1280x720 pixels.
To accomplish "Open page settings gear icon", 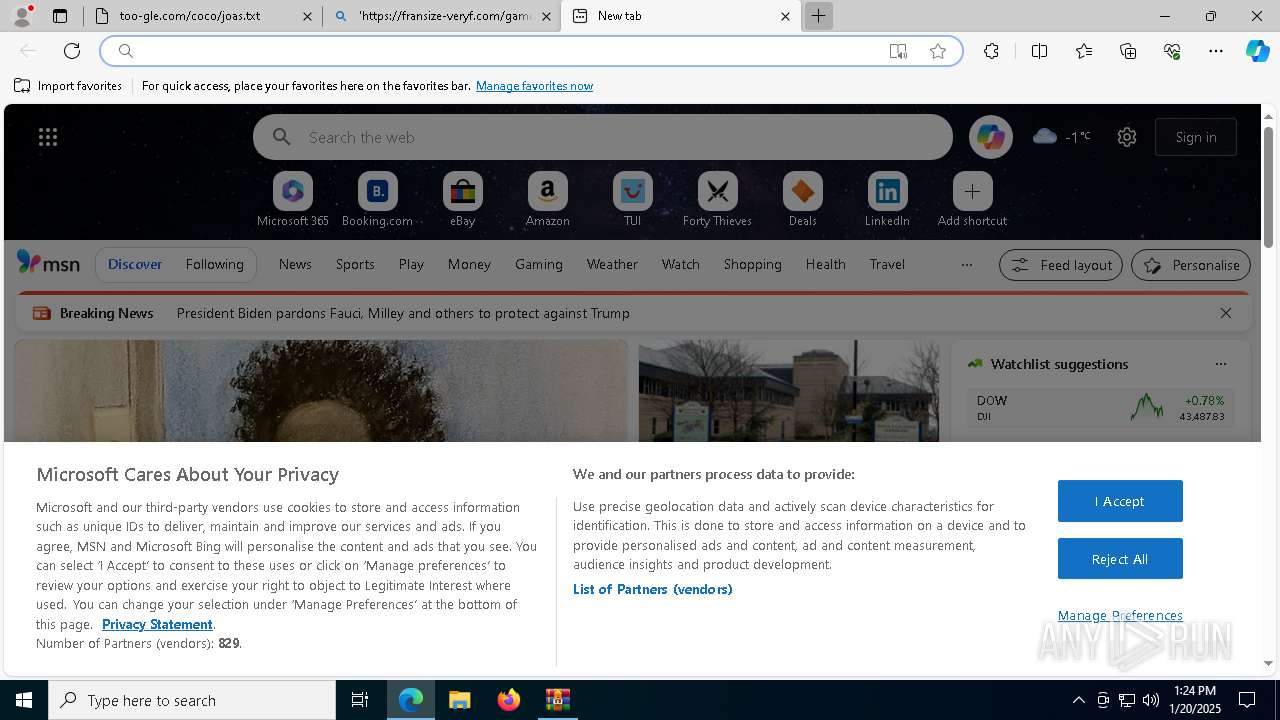I will (1127, 137).
